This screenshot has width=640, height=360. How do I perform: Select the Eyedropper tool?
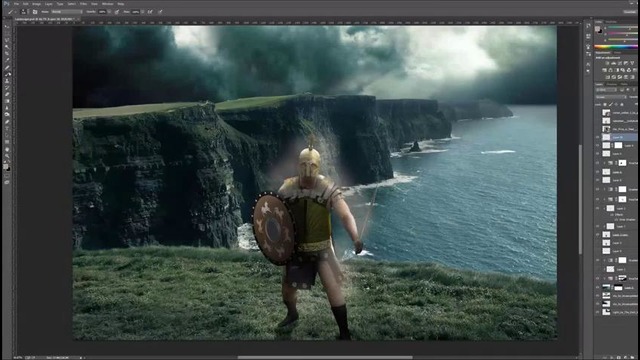[7, 60]
